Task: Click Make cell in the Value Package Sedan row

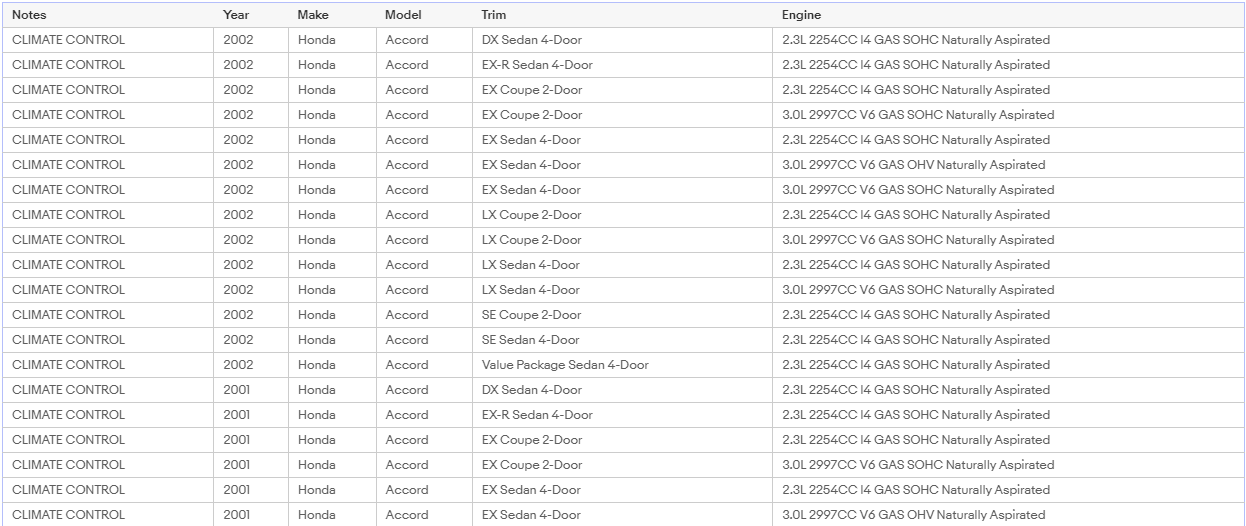Action: point(332,365)
